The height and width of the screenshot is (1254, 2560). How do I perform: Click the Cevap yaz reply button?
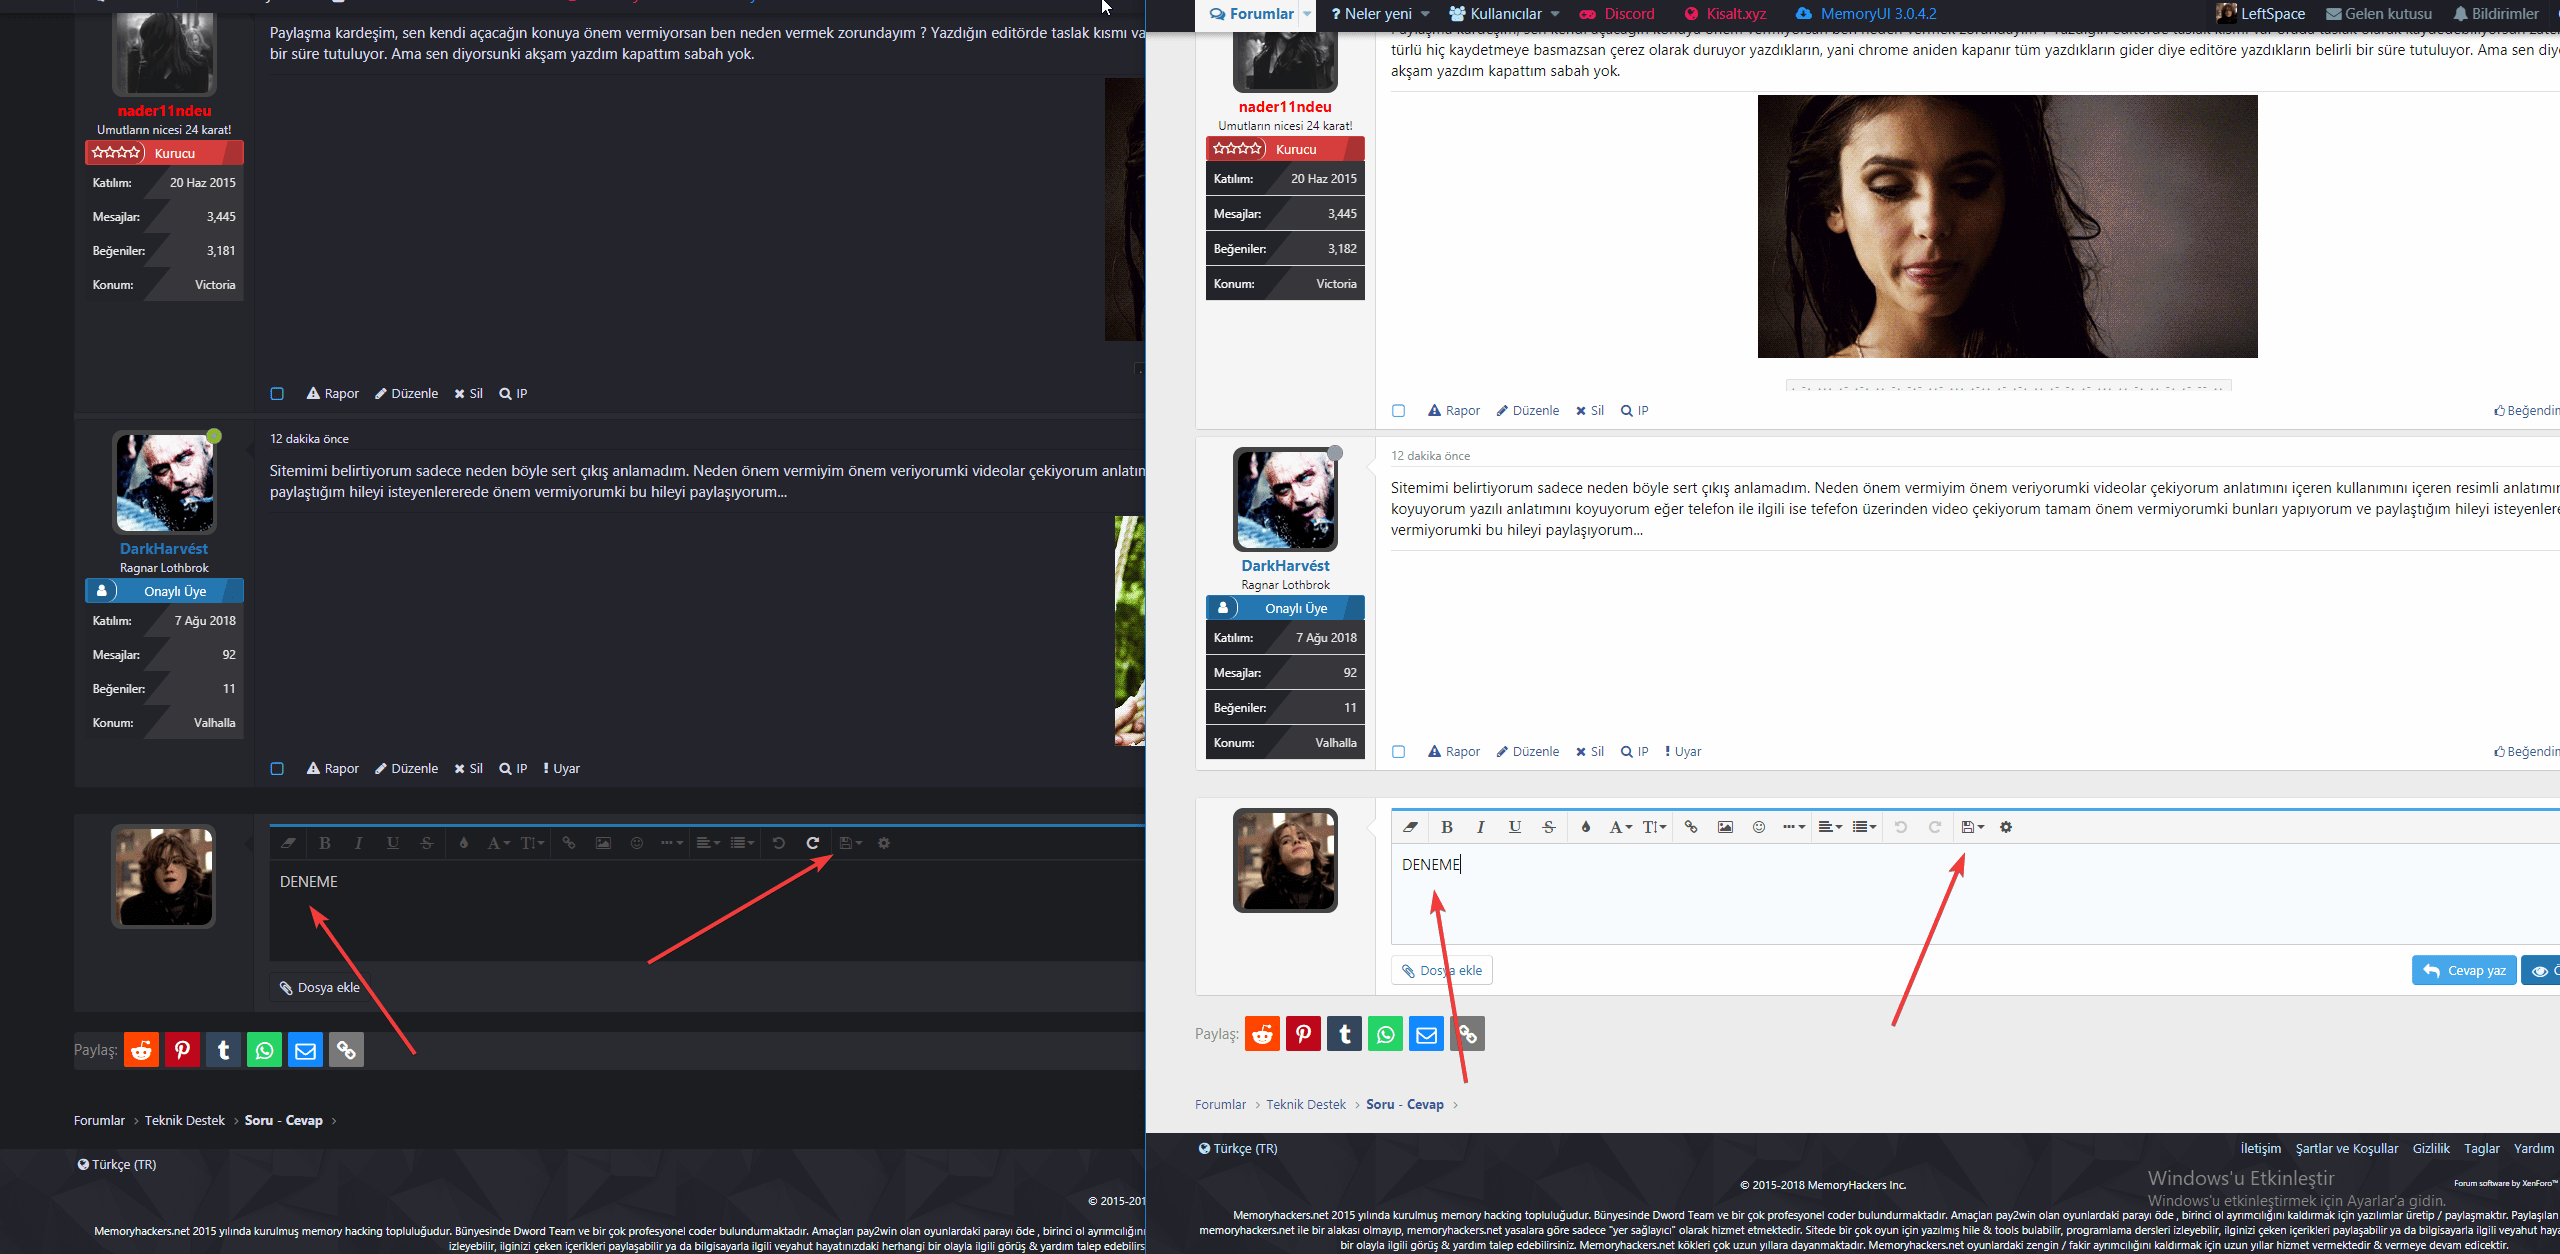coord(2464,971)
